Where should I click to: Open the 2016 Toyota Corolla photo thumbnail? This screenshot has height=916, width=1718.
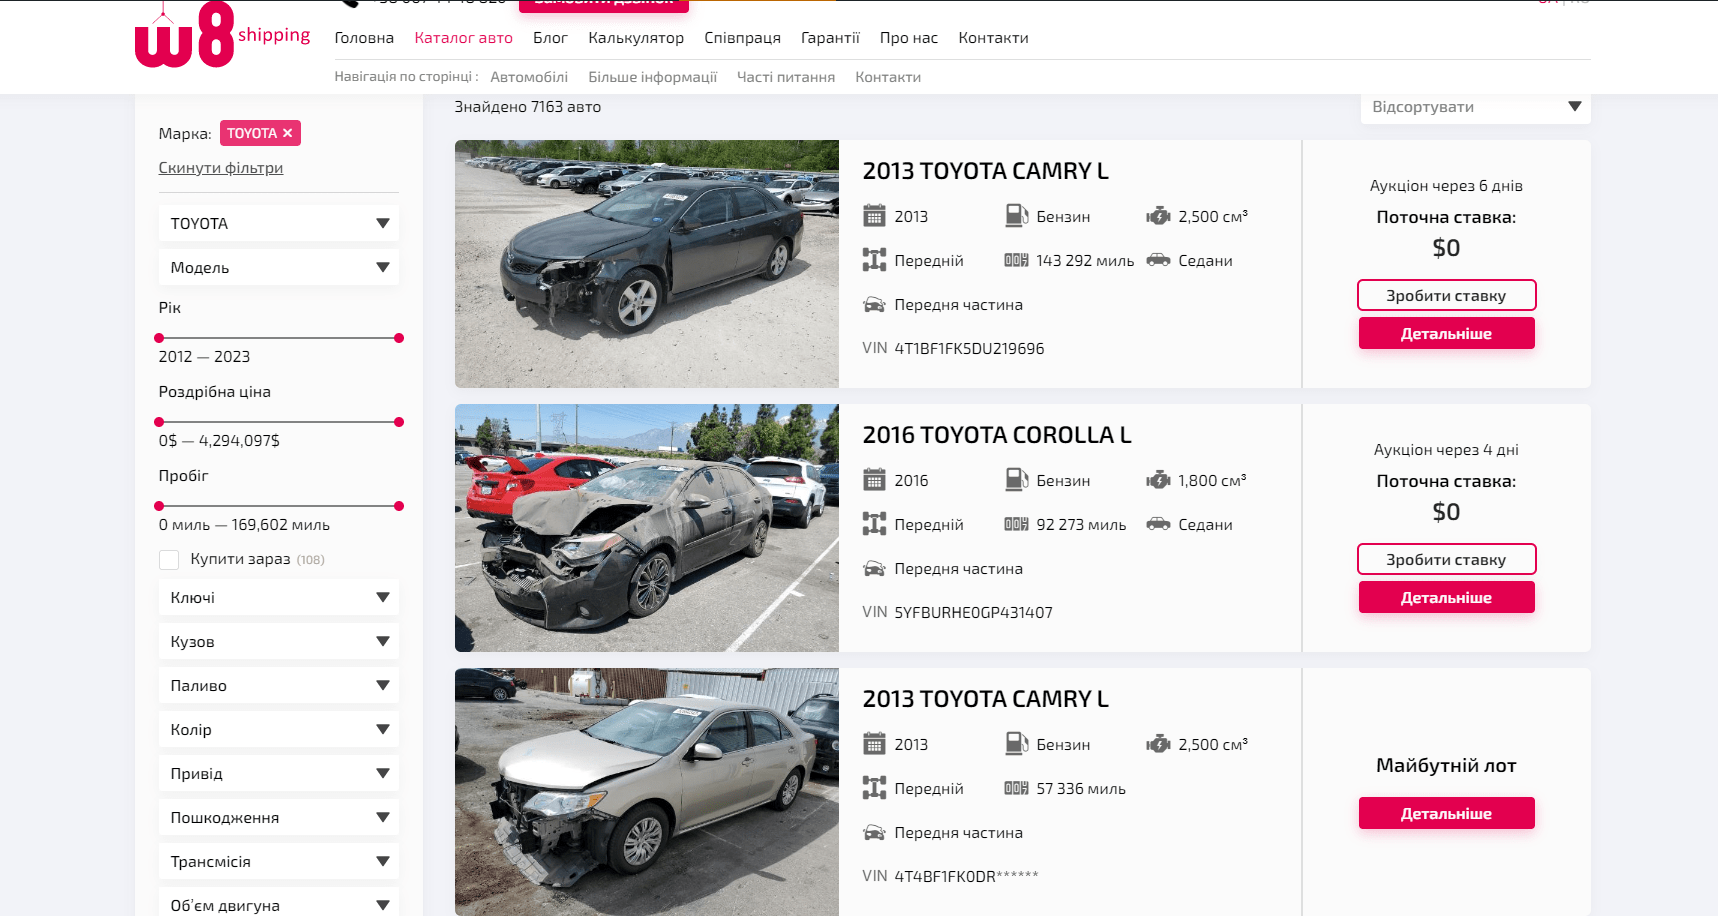point(647,528)
